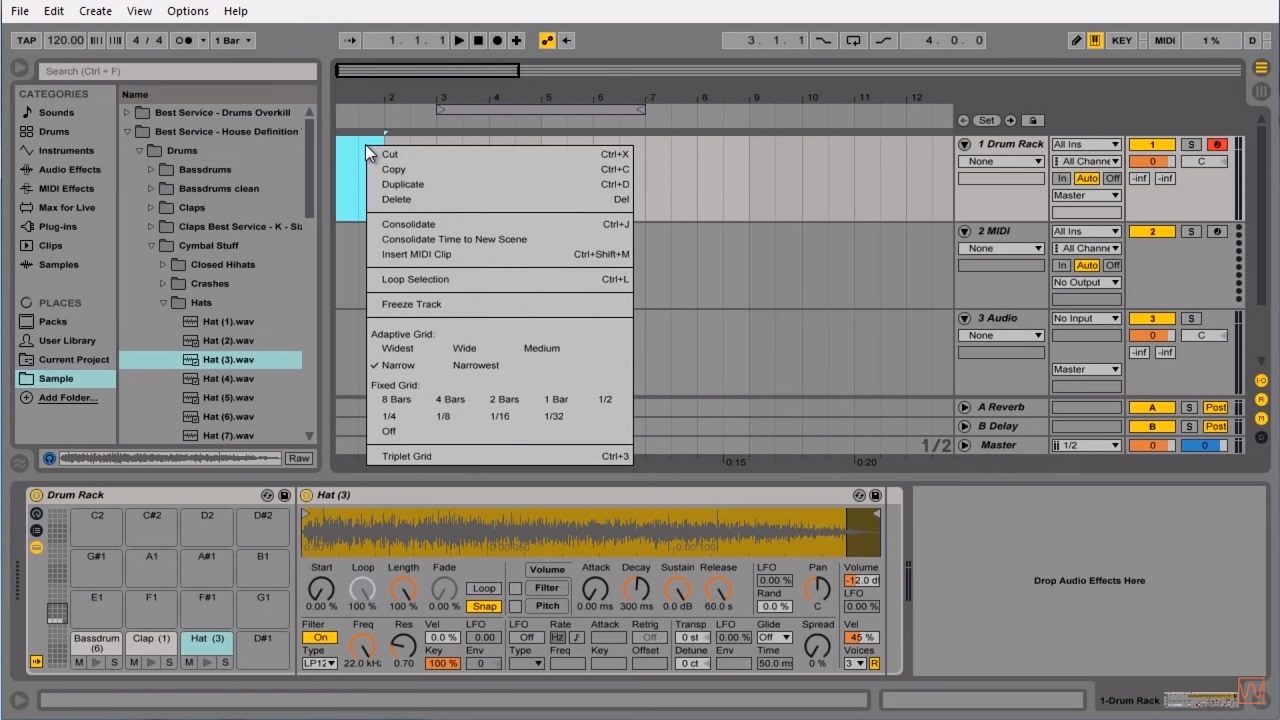
Task: Click the TAP tempo button
Action: coord(26,41)
